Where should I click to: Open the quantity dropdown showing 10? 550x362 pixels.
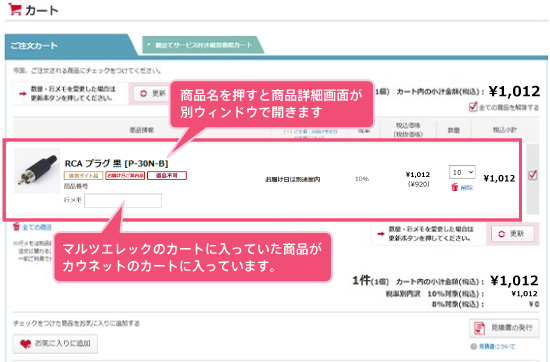pyautogui.click(x=462, y=172)
